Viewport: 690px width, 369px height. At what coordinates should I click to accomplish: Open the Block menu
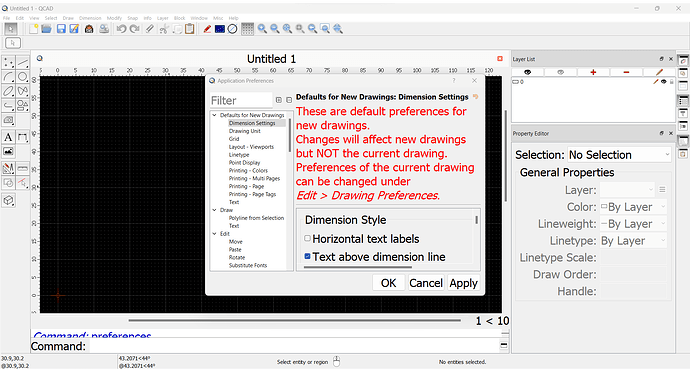pyautogui.click(x=180, y=18)
